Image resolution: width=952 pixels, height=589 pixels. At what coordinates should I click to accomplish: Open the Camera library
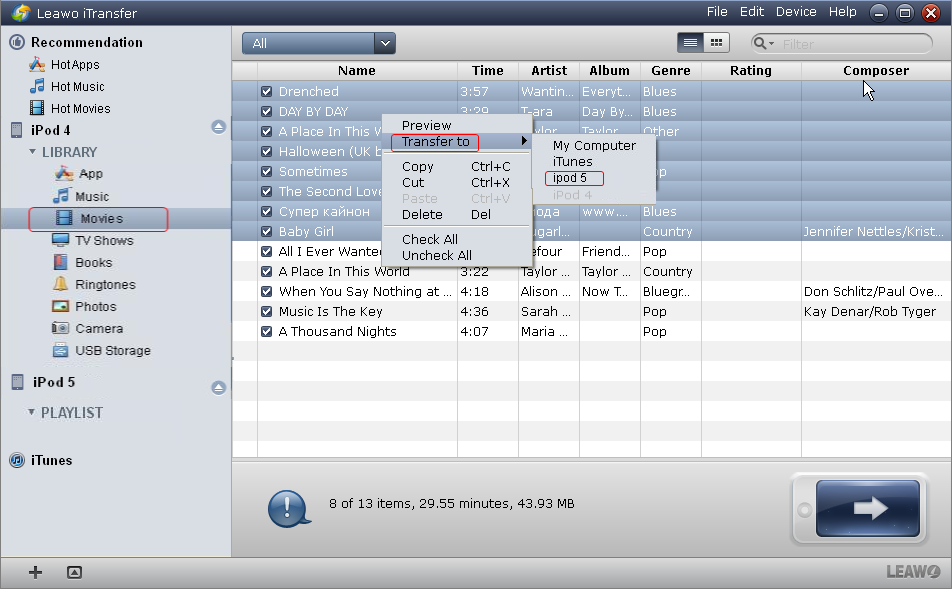tap(87, 328)
